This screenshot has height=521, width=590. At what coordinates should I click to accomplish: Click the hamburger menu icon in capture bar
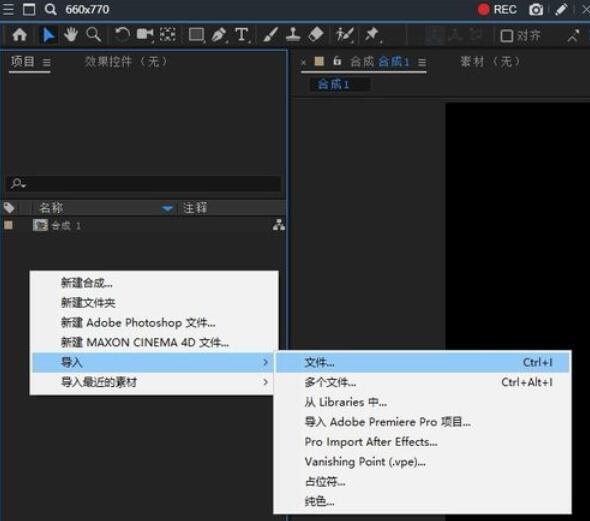pyautogui.click(x=8, y=9)
